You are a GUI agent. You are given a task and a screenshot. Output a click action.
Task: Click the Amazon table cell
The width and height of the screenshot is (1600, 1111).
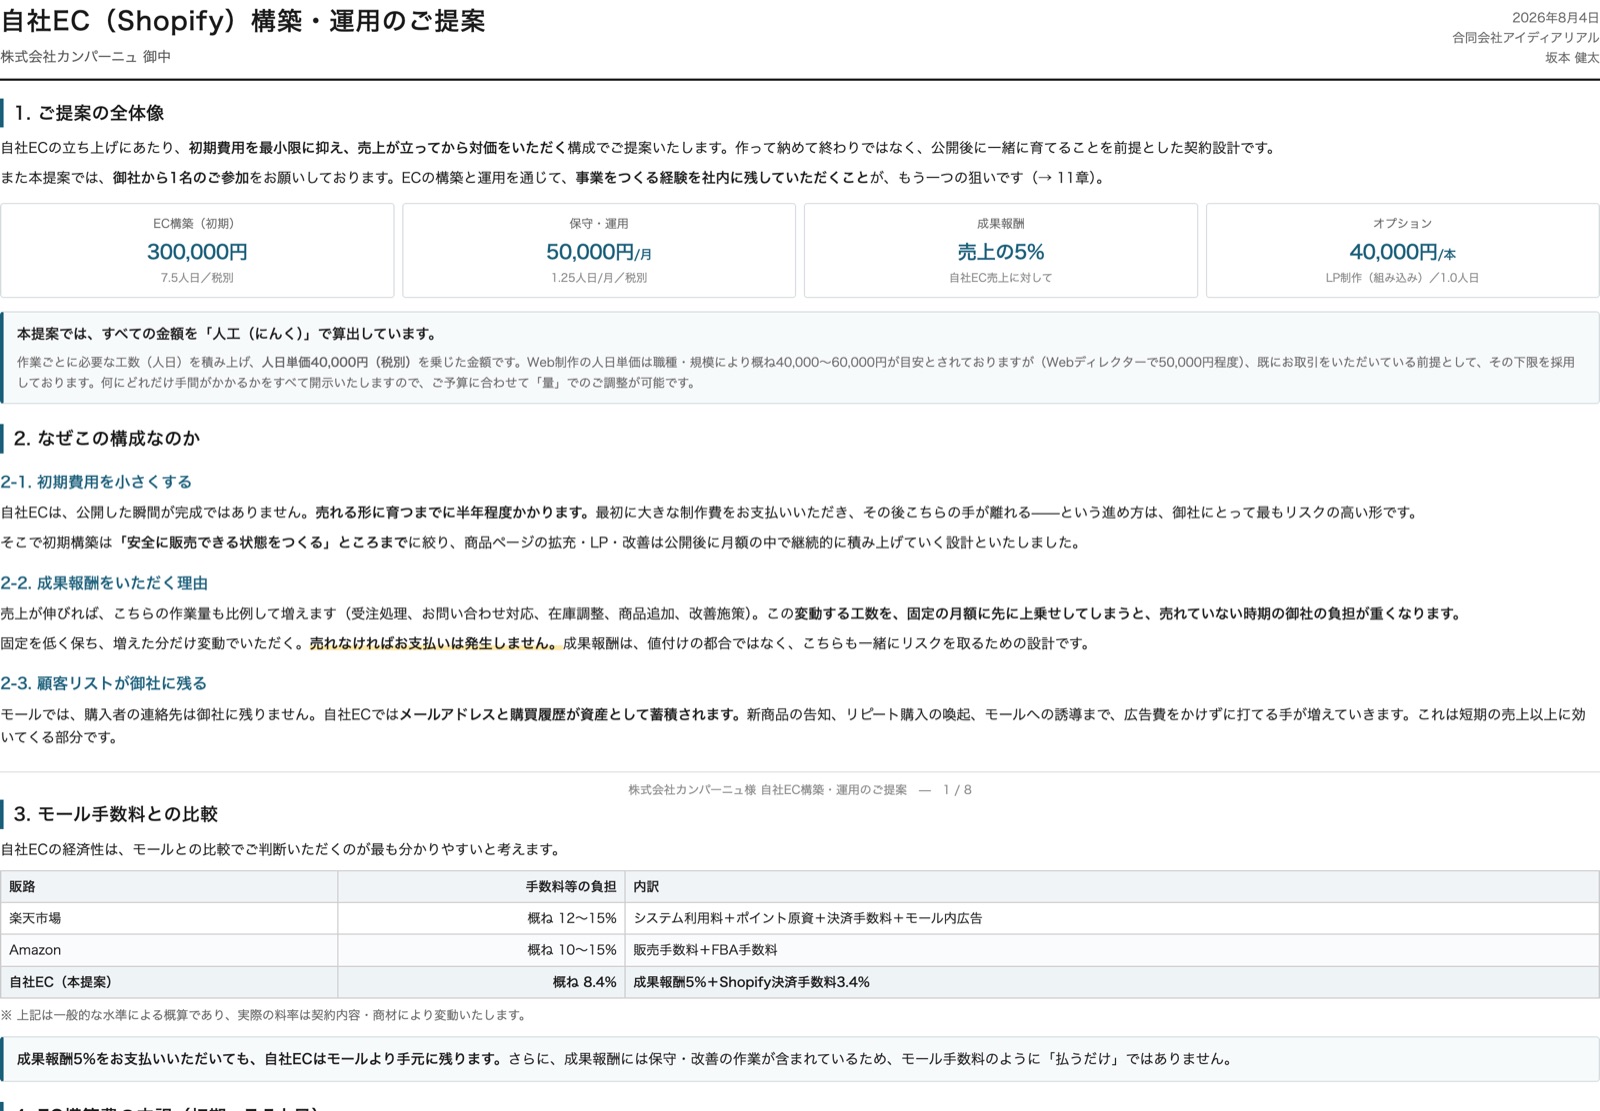click(168, 950)
